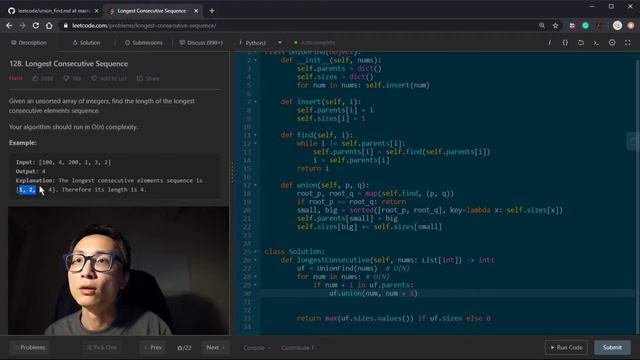Open the zoom magnifier icon in address bar

(542, 25)
